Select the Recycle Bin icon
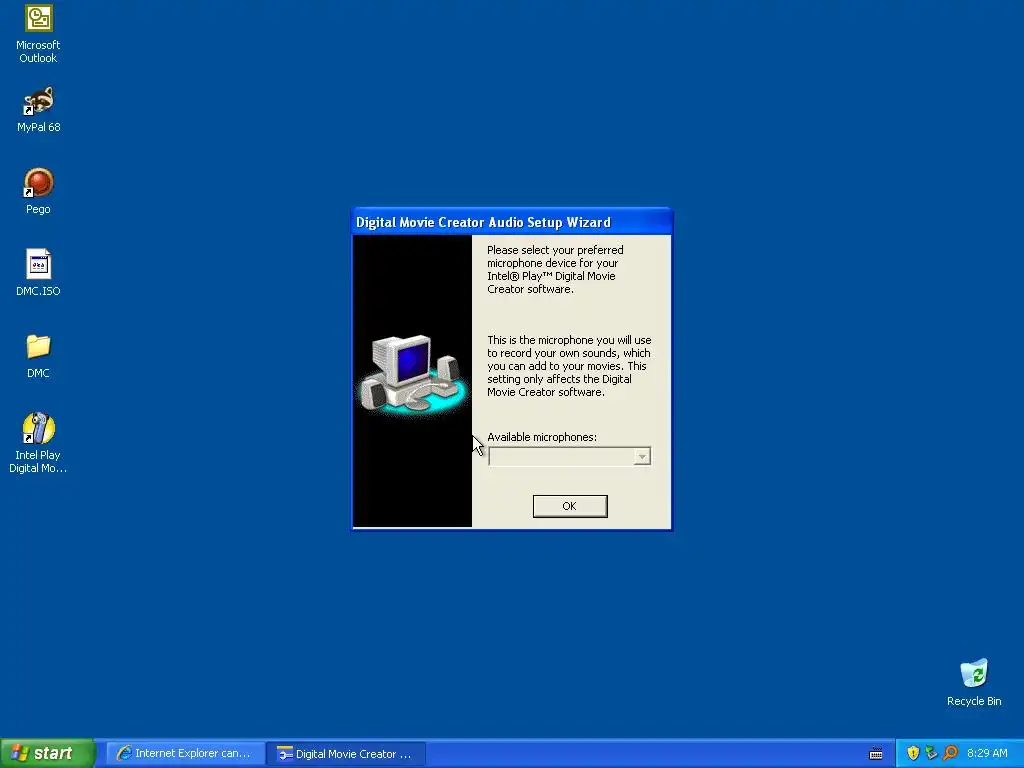The width and height of the screenshot is (1024, 768). pos(974,682)
